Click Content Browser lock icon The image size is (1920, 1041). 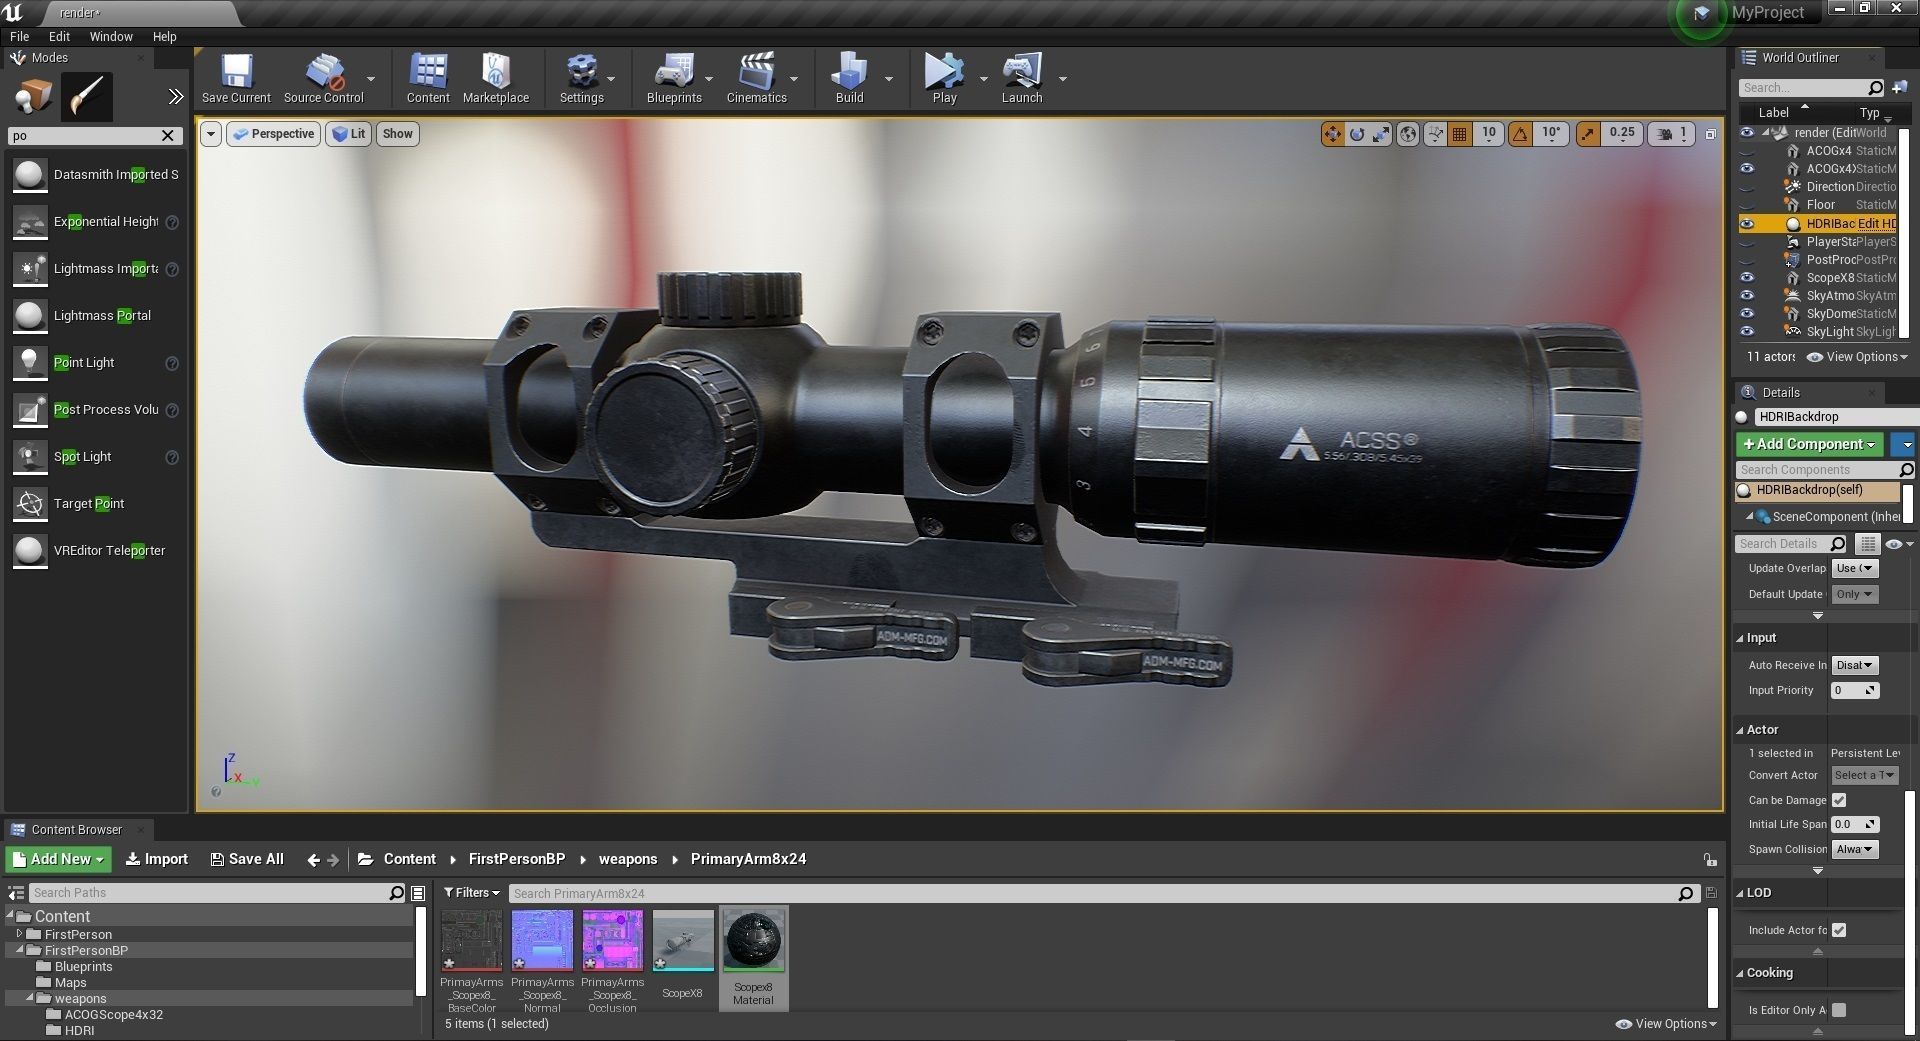pyautogui.click(x=1710, y=860)
